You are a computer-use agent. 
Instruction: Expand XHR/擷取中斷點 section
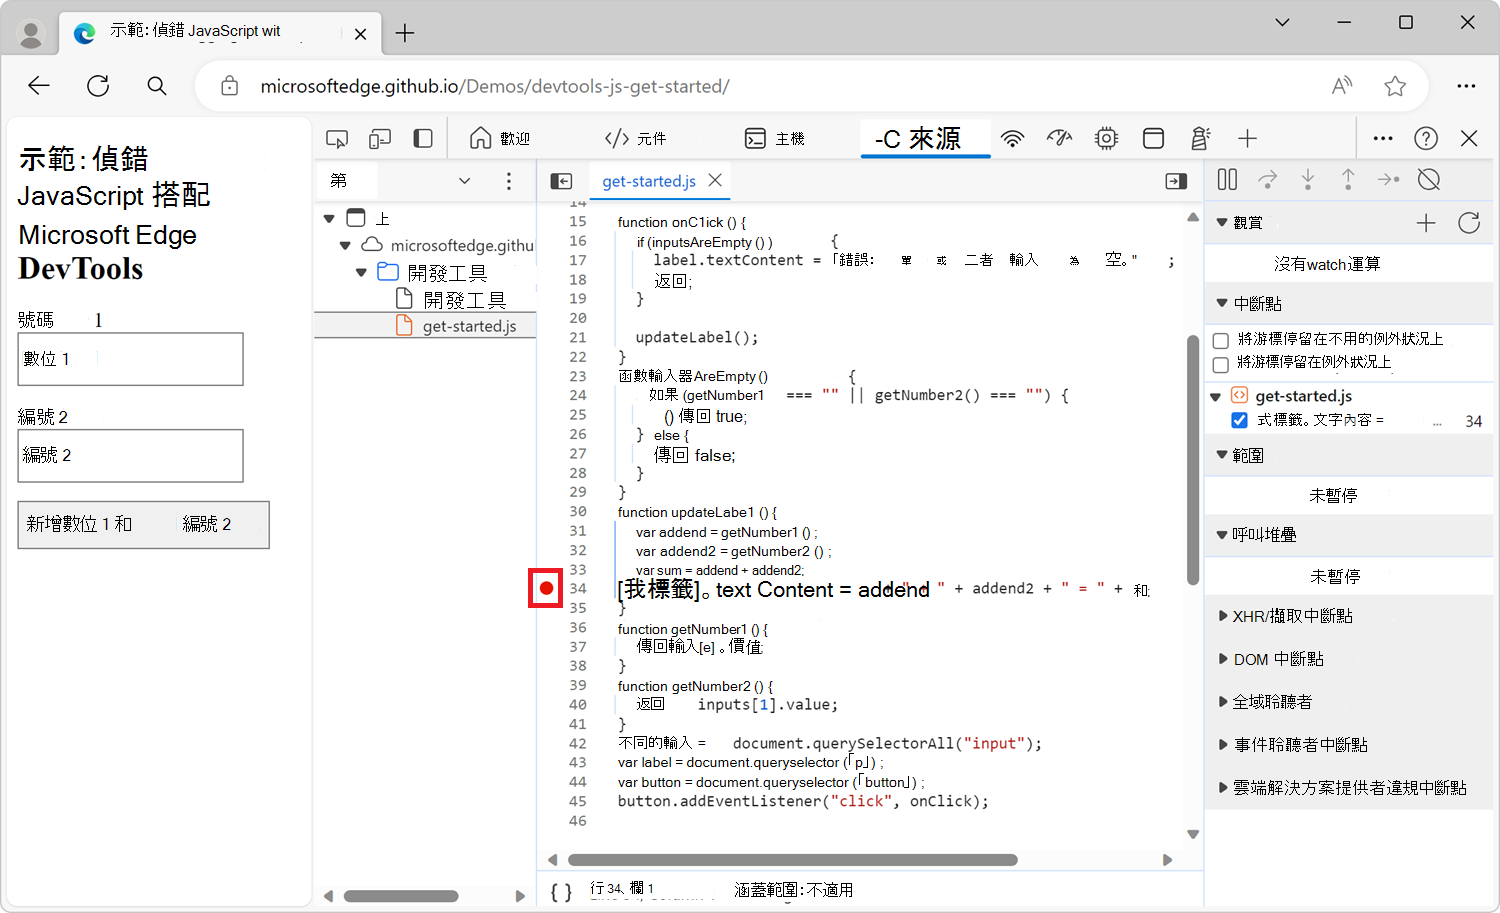click(1223, 616)
